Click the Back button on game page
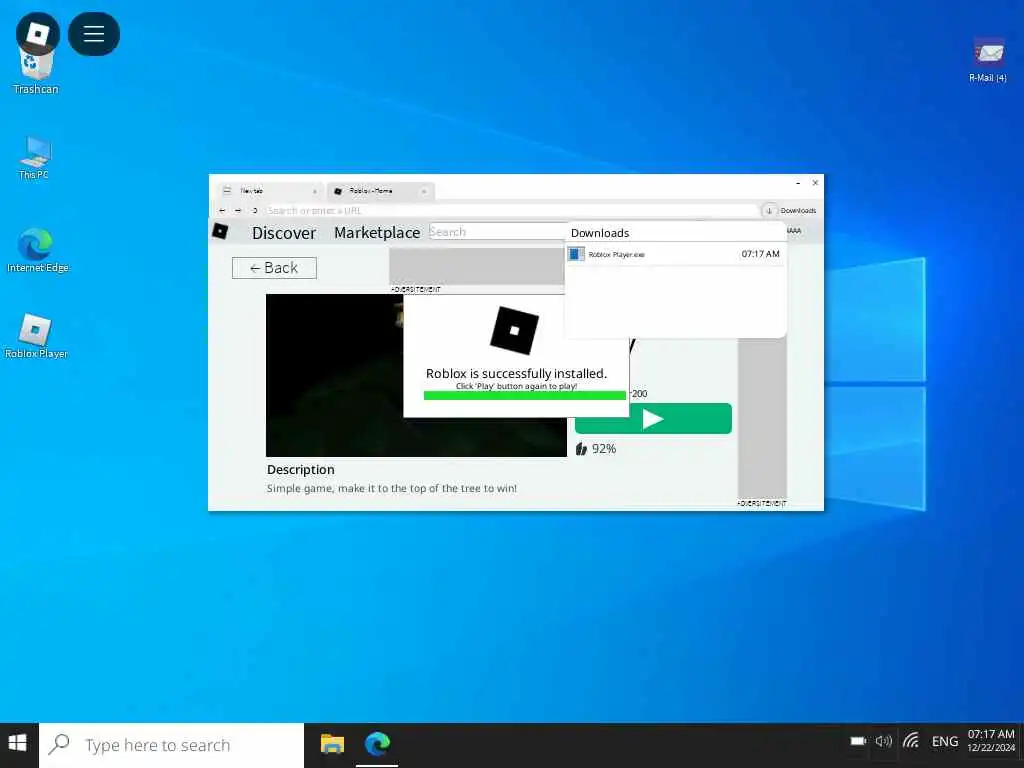The image size is (1024, 768). tap(274, 268)
